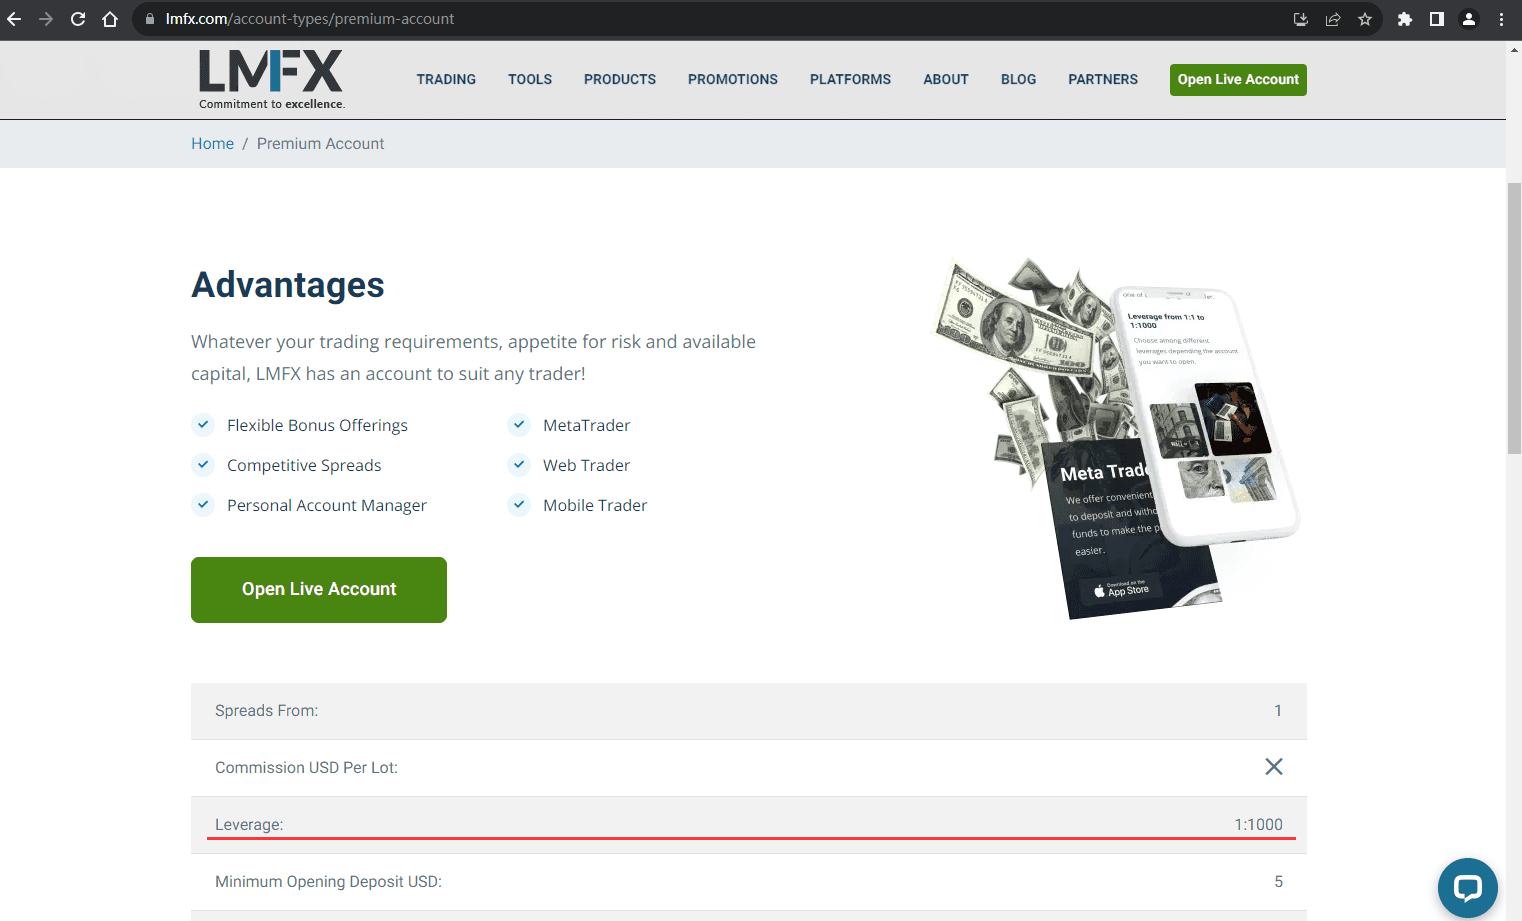Click header Open Live Account button

pyautogui.click(x=1238, y=80)
